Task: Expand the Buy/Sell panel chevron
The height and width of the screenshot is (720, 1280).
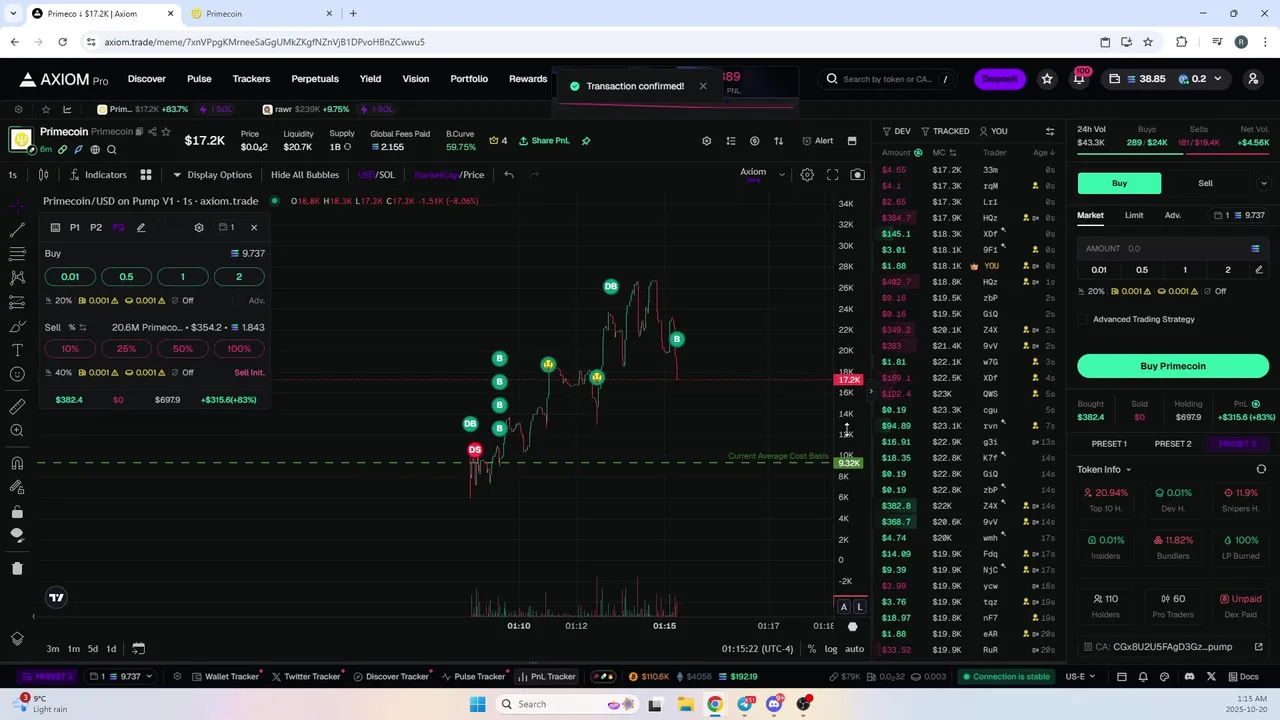Action: click(1263, 184)
